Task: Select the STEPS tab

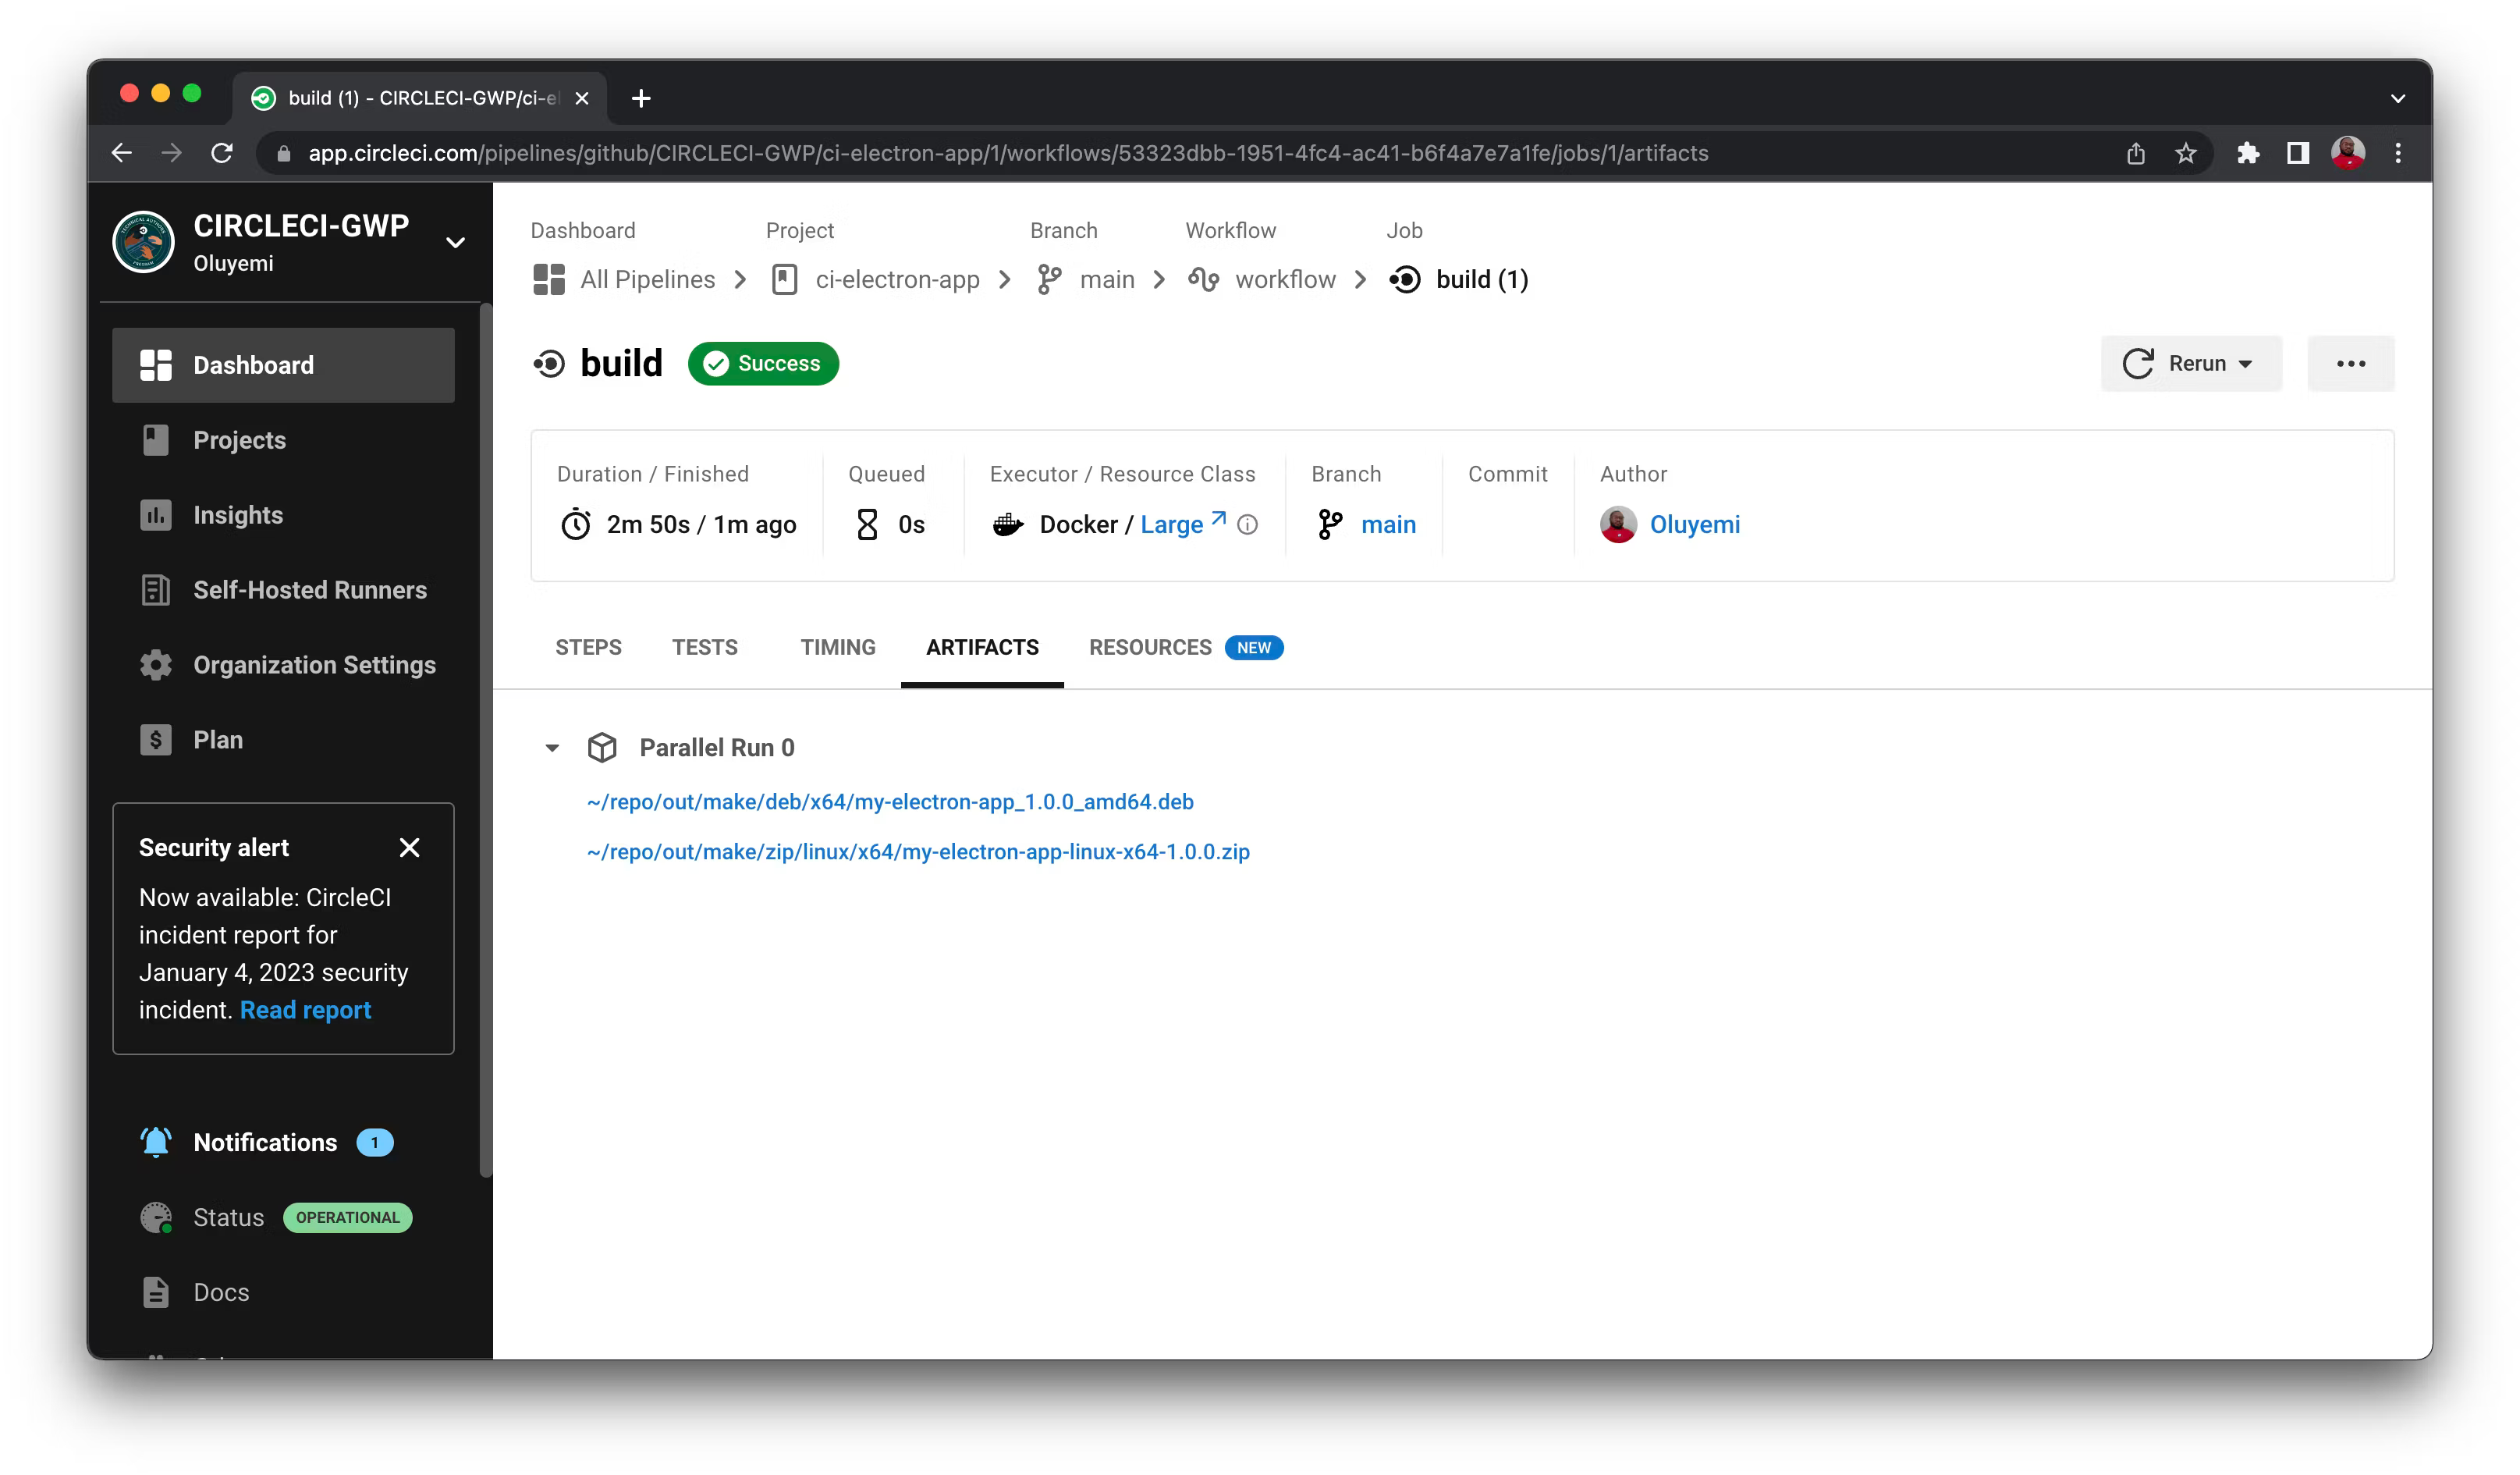Action: tap(588, 646)
